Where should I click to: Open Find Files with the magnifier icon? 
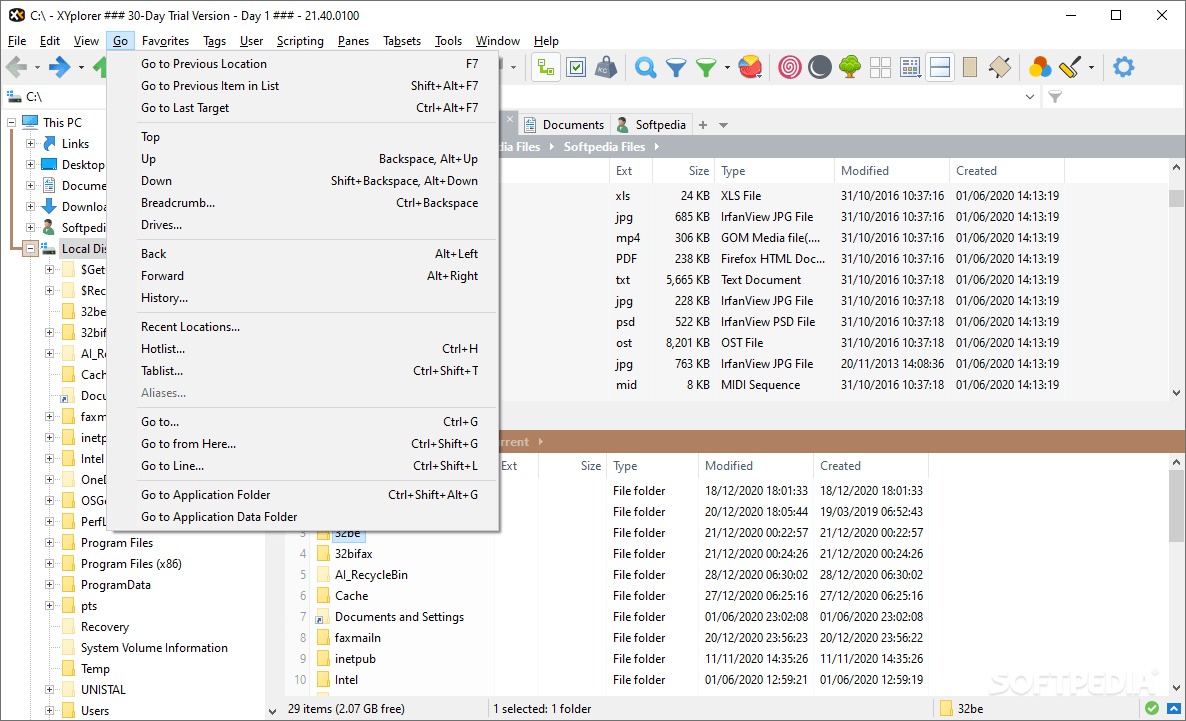(645, 67)
